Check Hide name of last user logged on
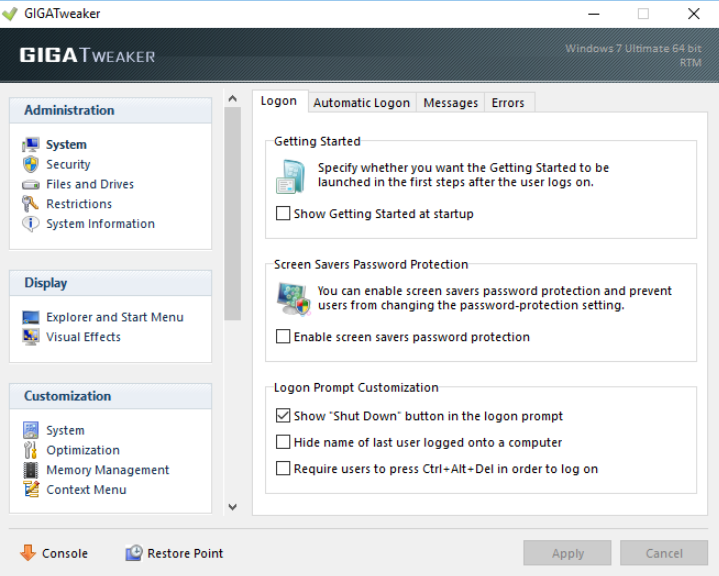Screen dimensions: 719x576 tap(283, 442)
